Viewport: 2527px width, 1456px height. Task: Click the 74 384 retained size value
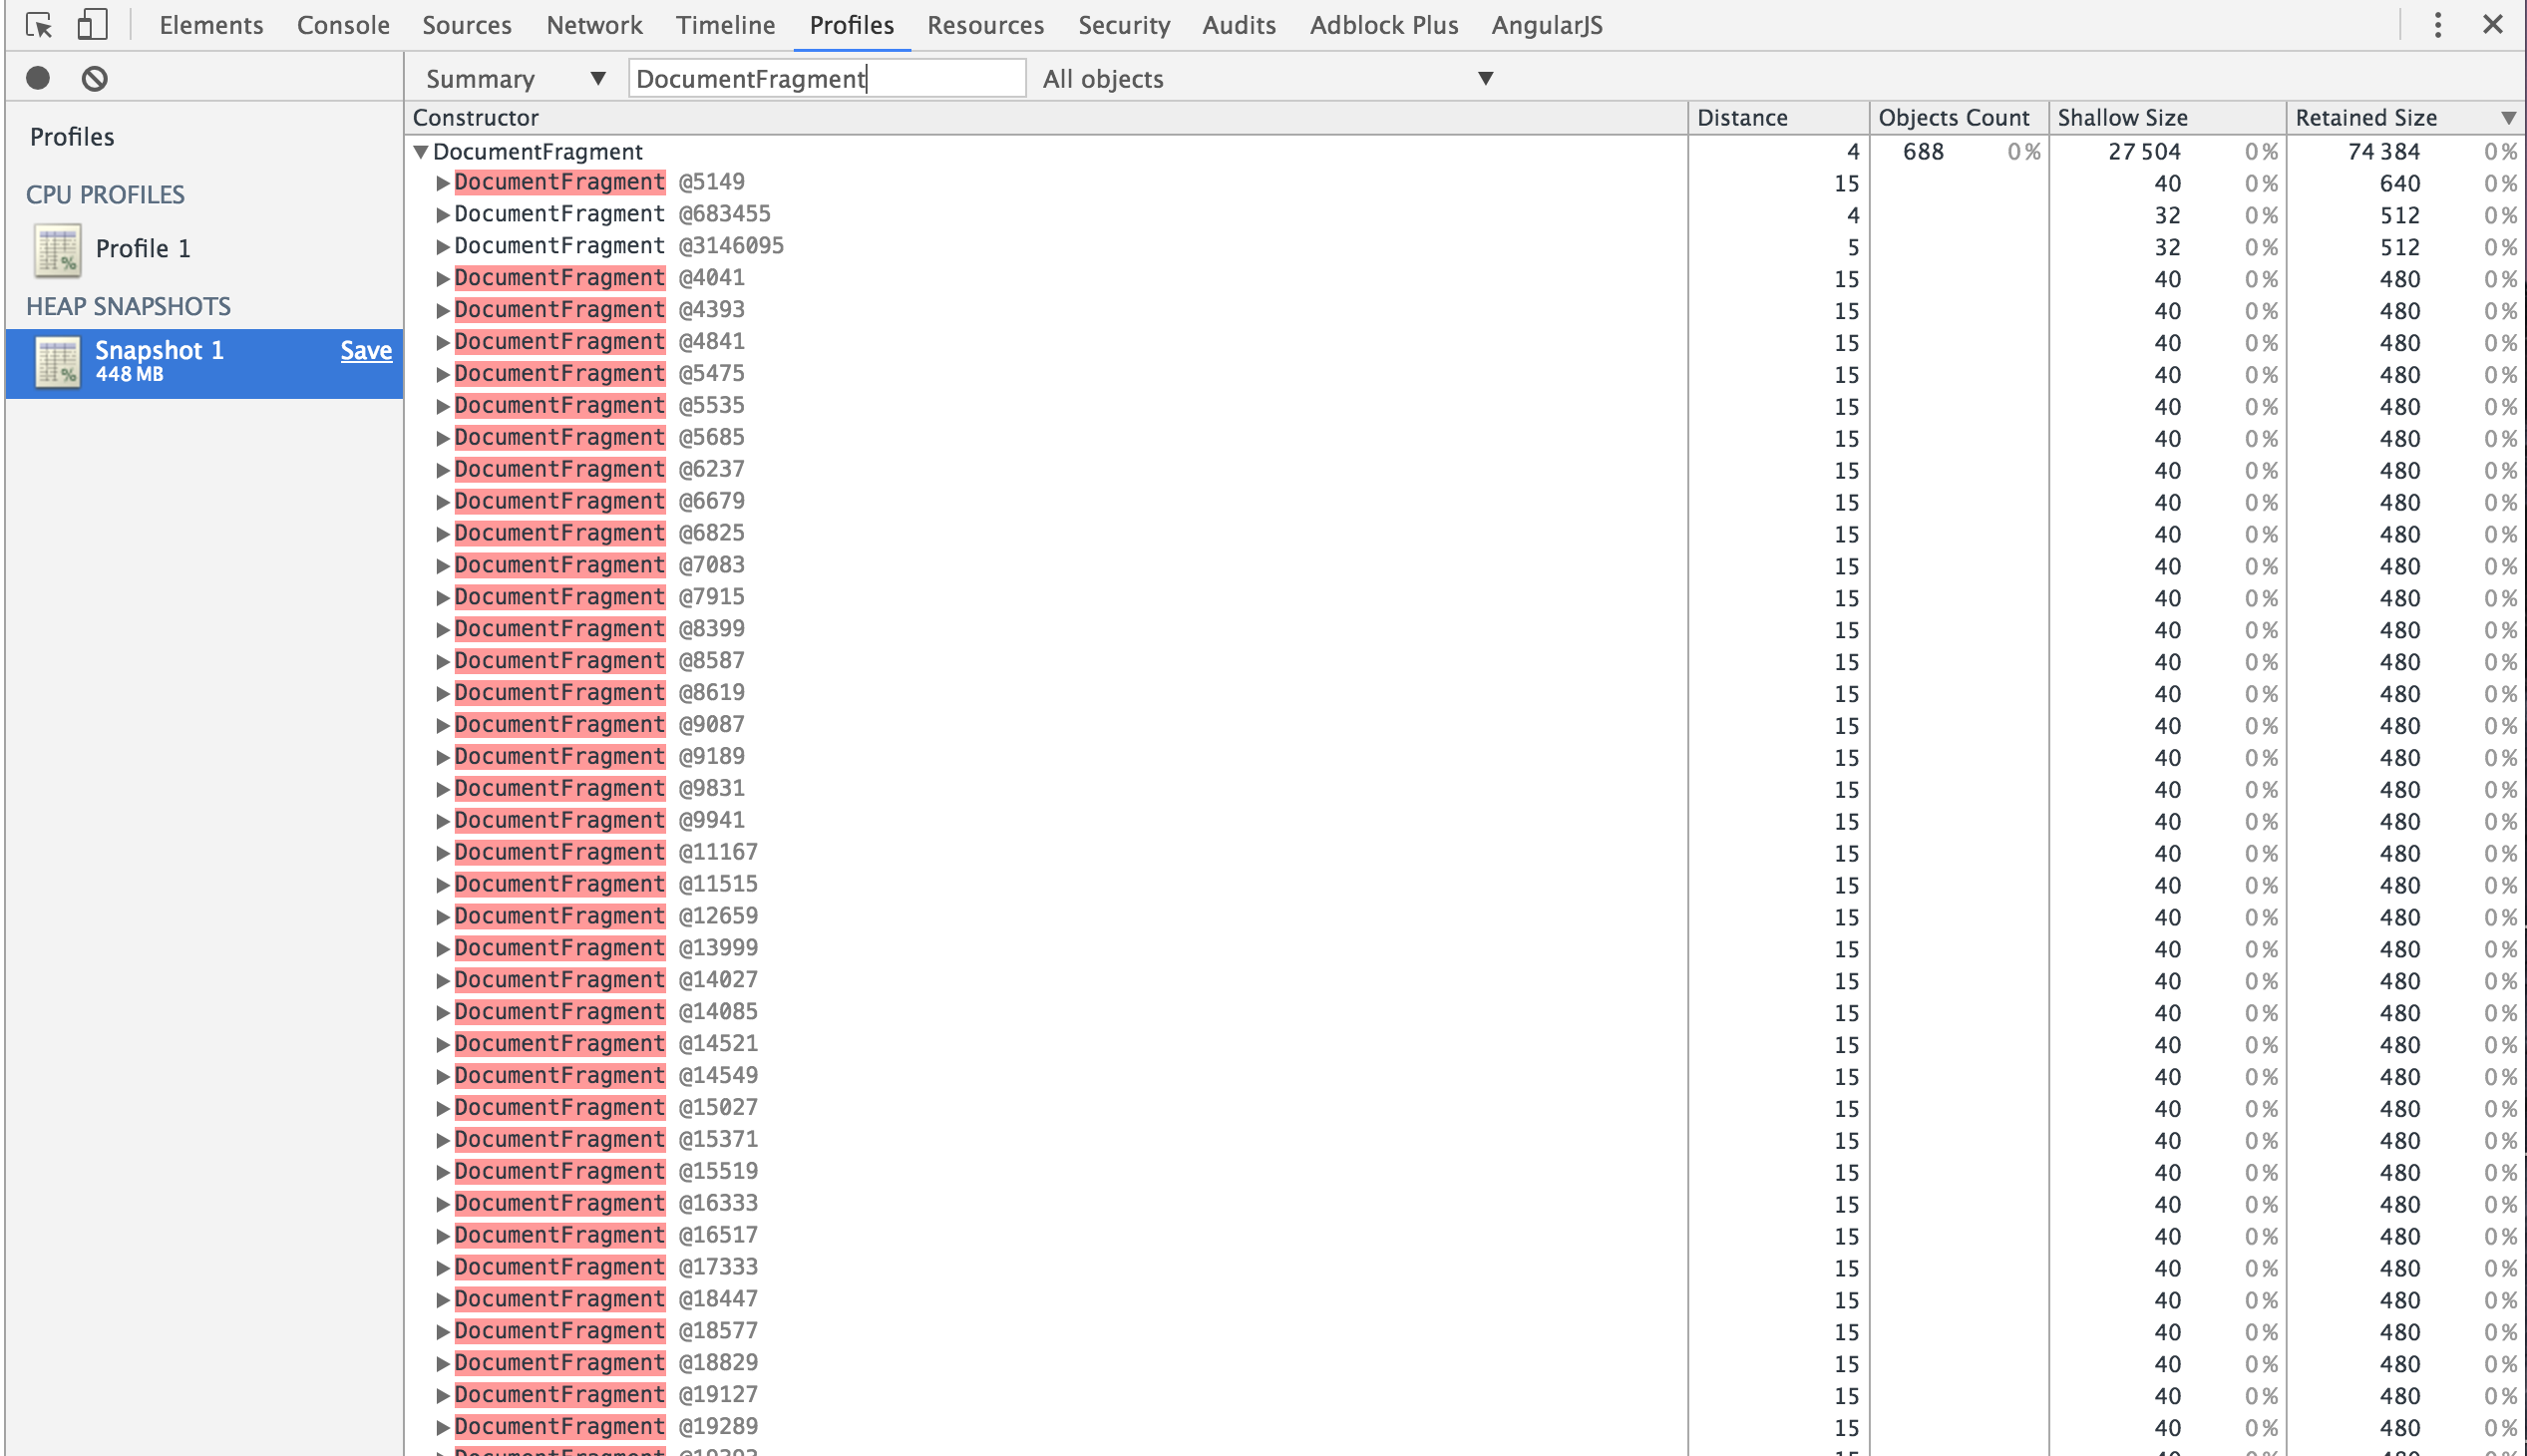(x=2383, y=152)
